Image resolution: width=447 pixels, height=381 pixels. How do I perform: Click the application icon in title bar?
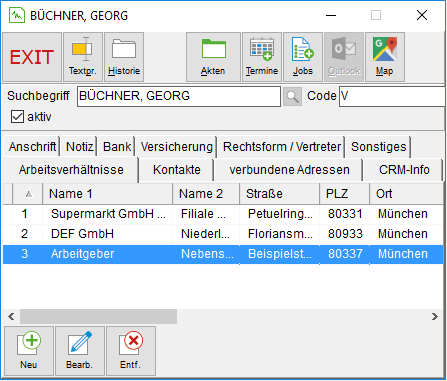[x=17, y=15]
